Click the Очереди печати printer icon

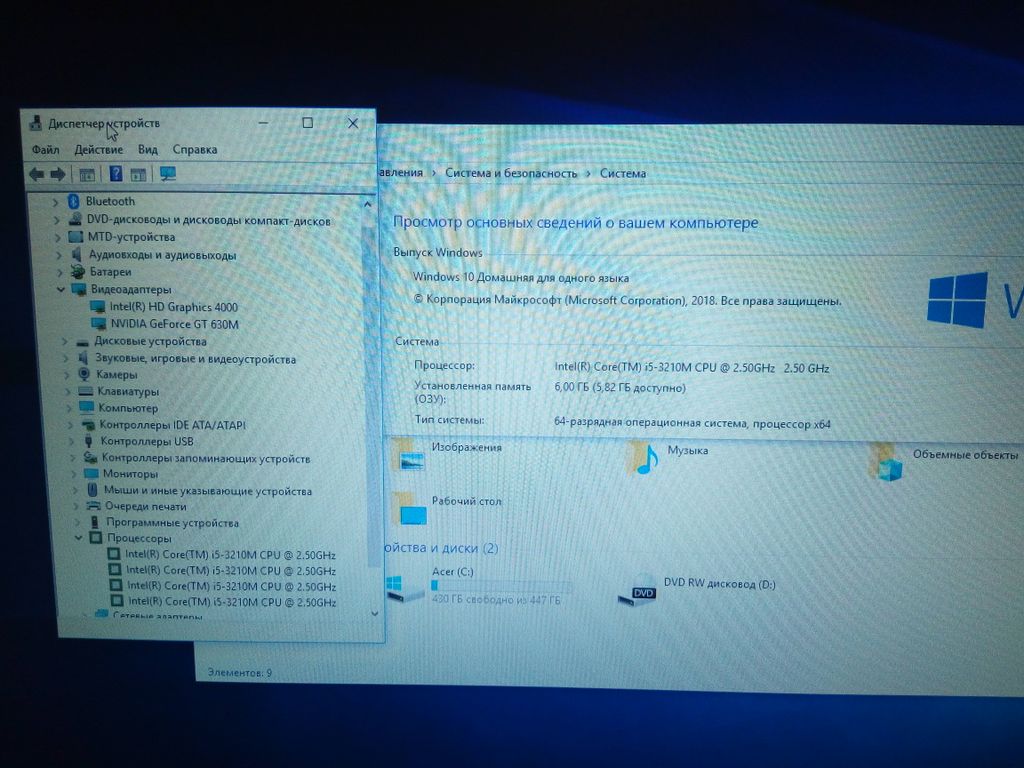[94, 506]
